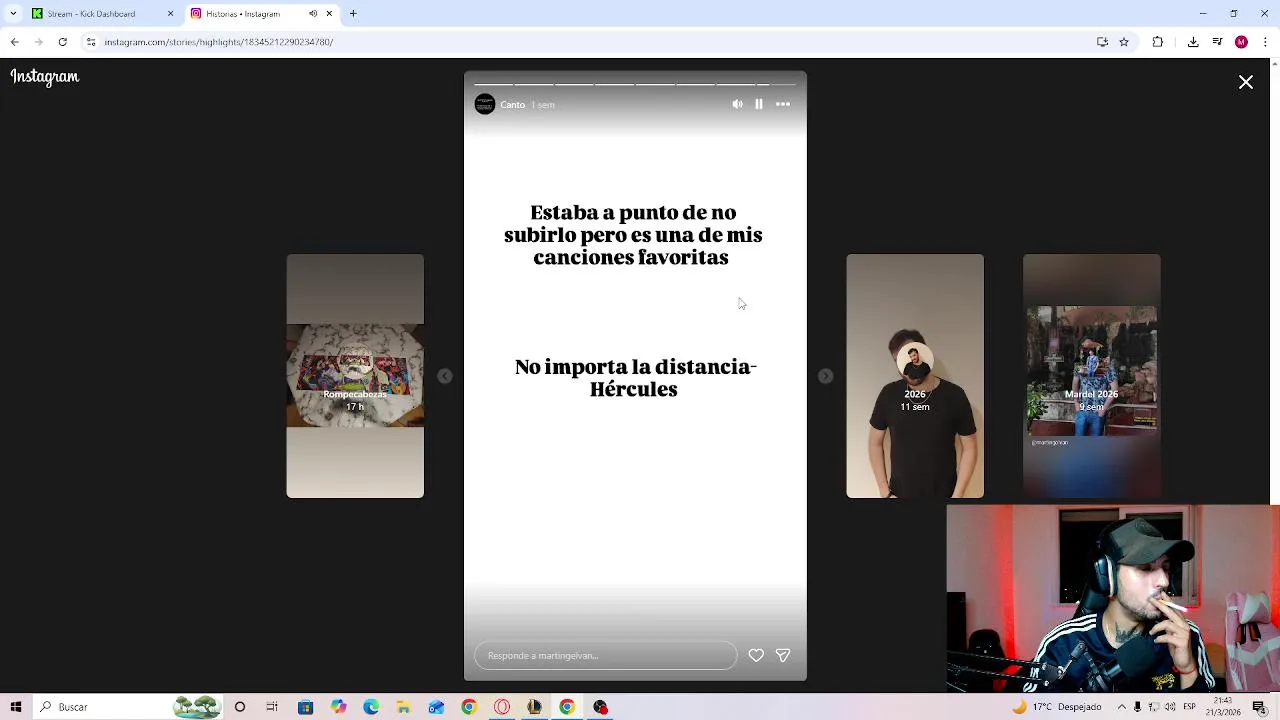The height and width of the screenshot is (720, 1280).
Task: Open the Windows Start menu
Action: (16, 707)
